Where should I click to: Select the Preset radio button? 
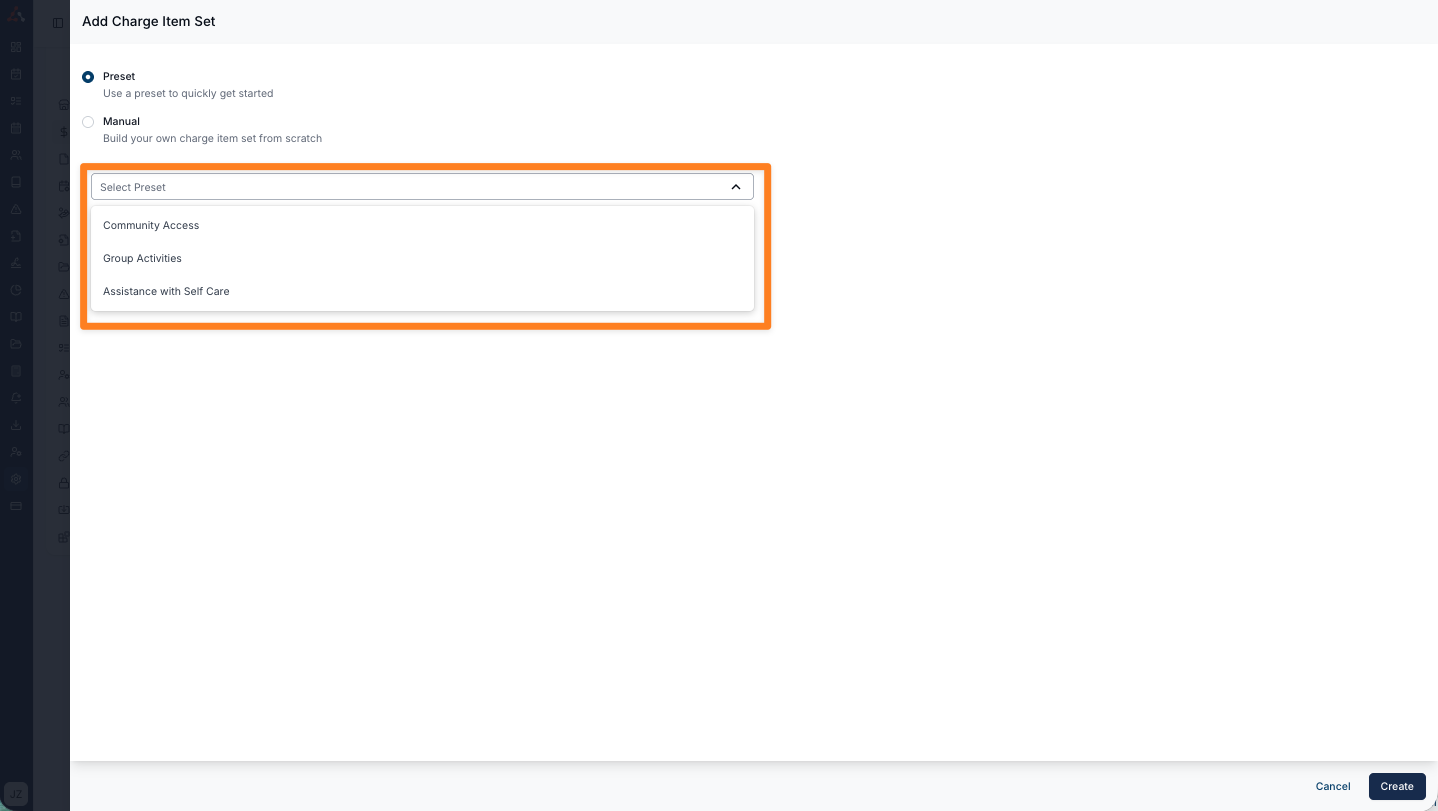tap(88, 77)
